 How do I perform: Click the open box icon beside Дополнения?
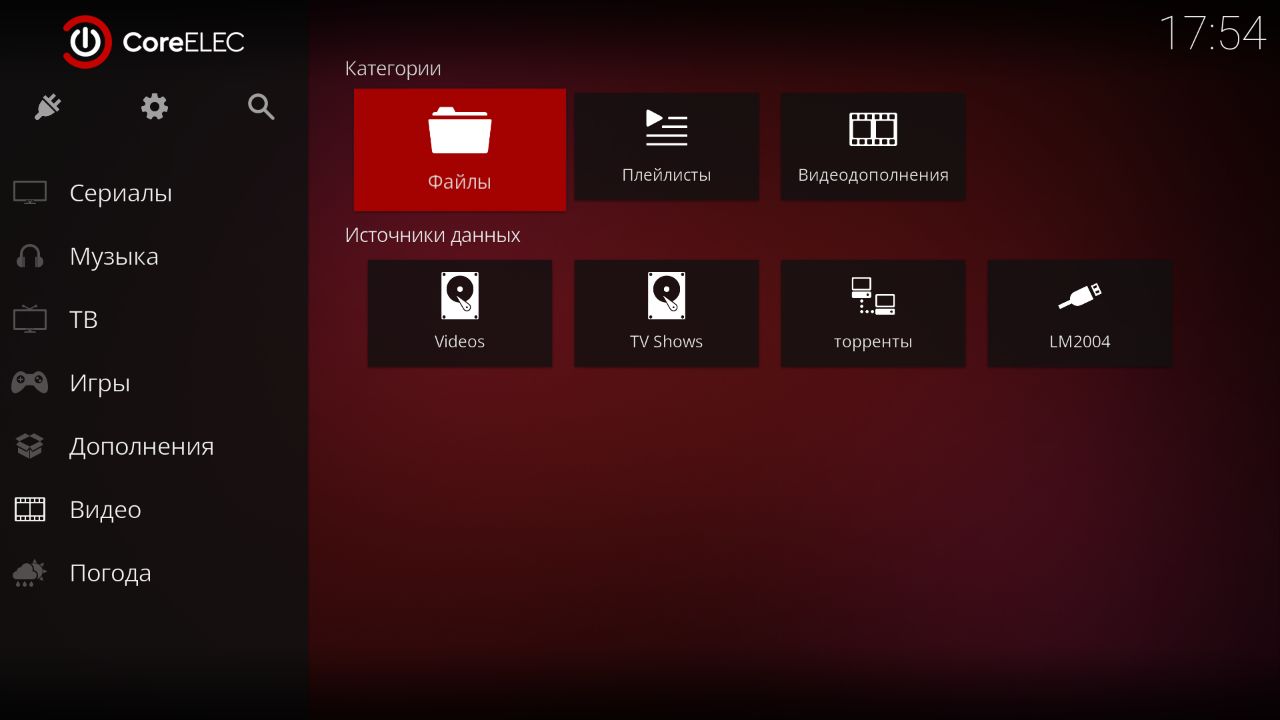coord(30,446)
